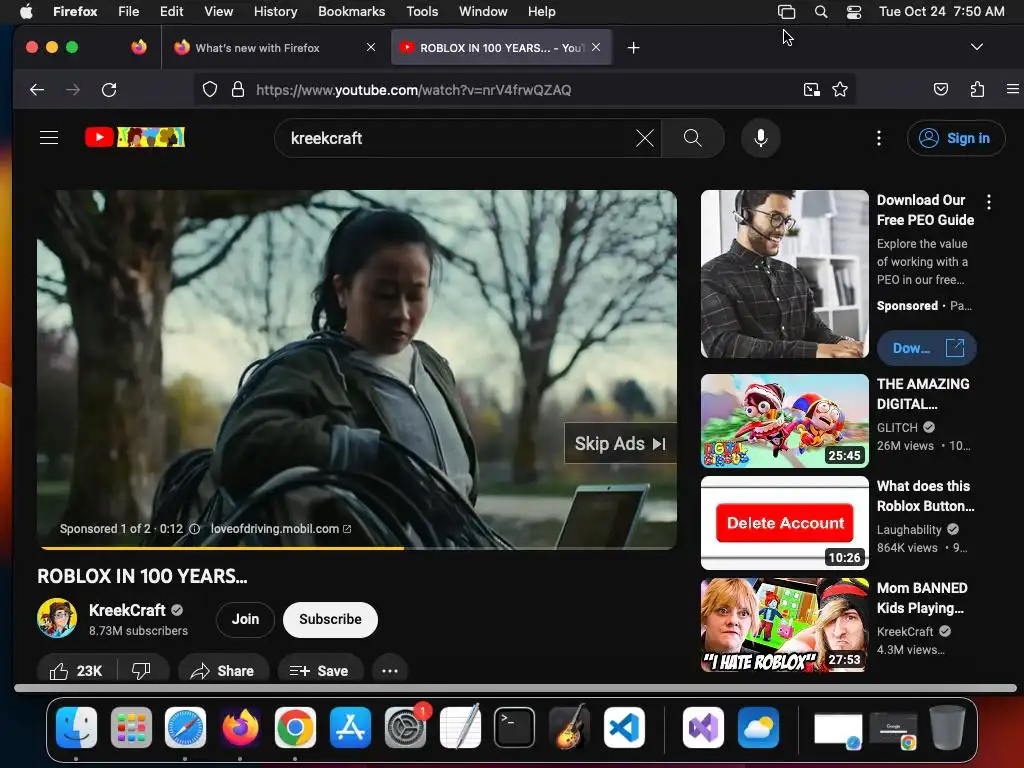Open the GLITCH channel name
This screenshot has height=768, width=1024.
point(897,428)
